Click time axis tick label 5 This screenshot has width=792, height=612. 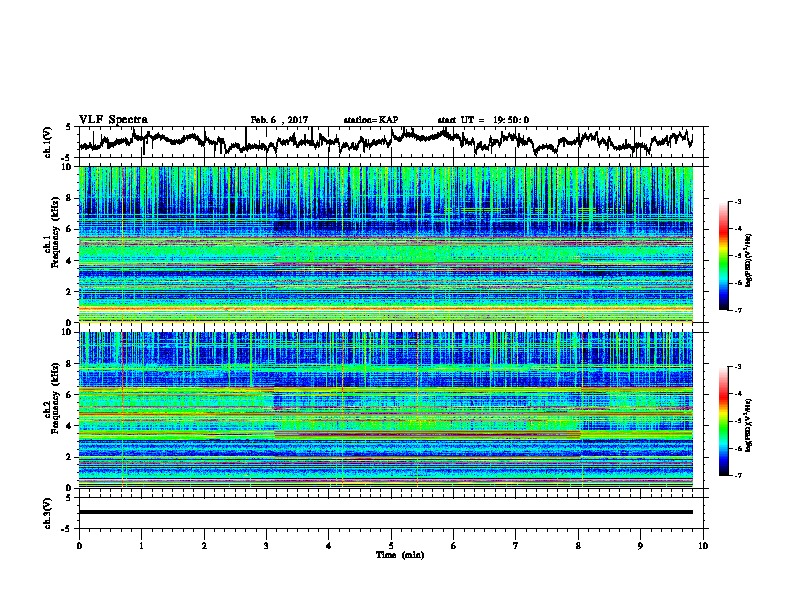391,546
